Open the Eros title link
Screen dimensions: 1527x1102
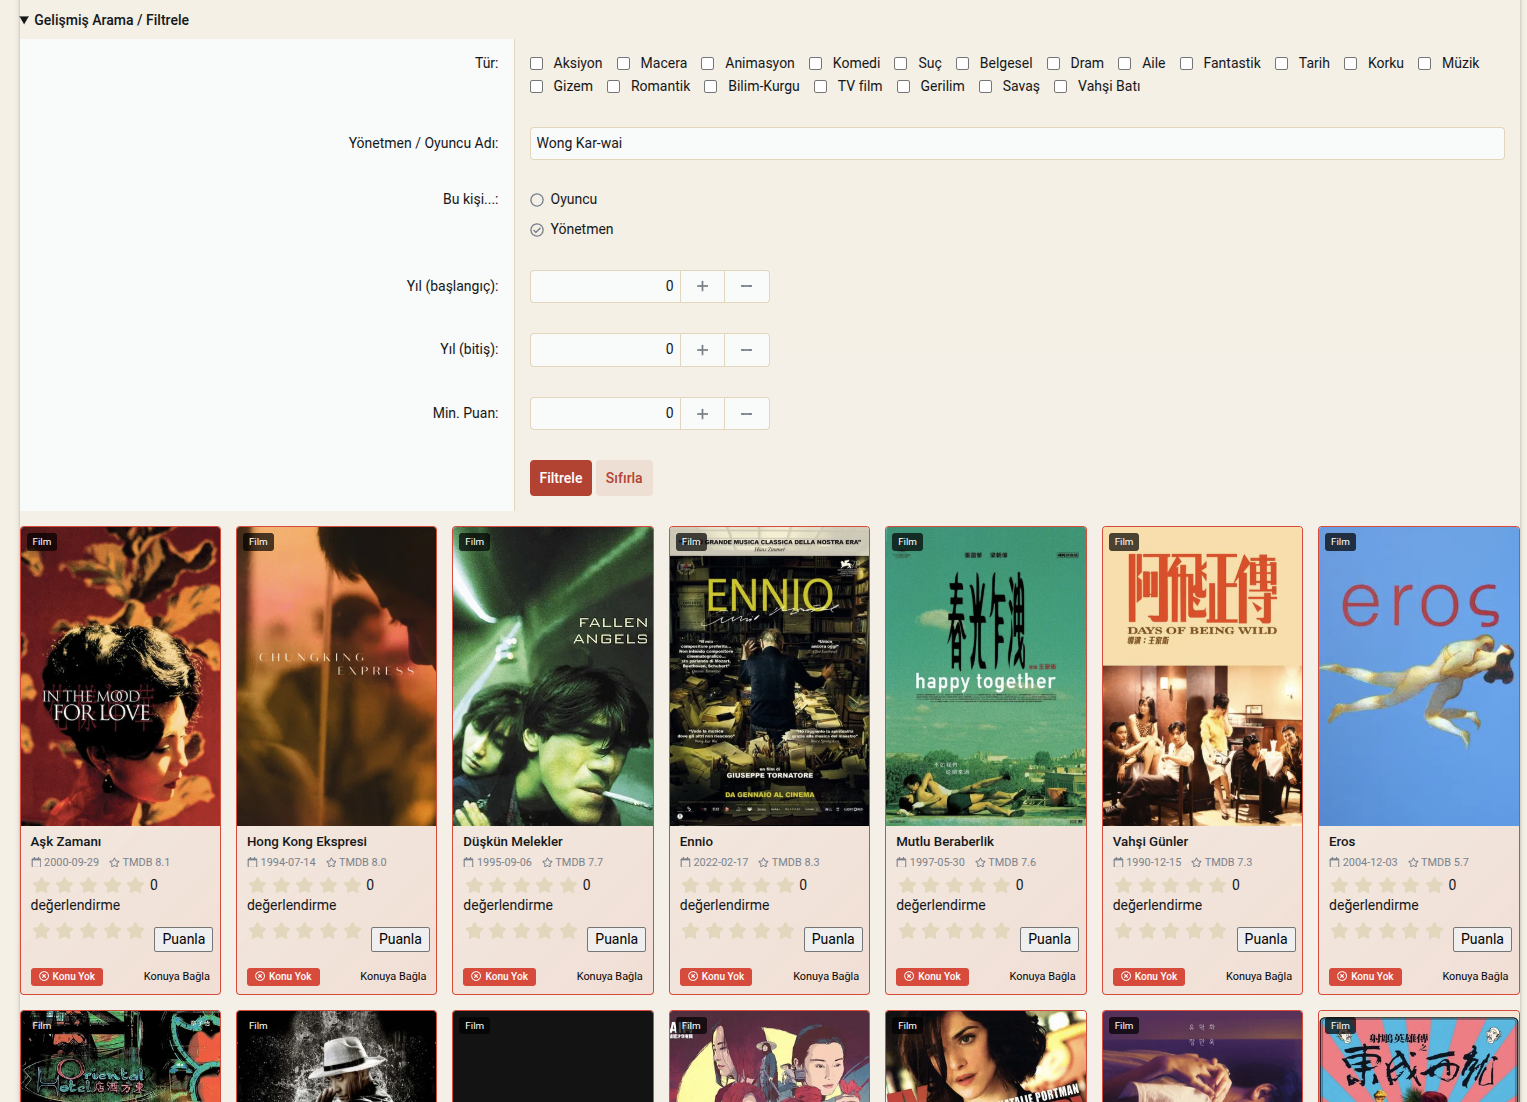1342,842
